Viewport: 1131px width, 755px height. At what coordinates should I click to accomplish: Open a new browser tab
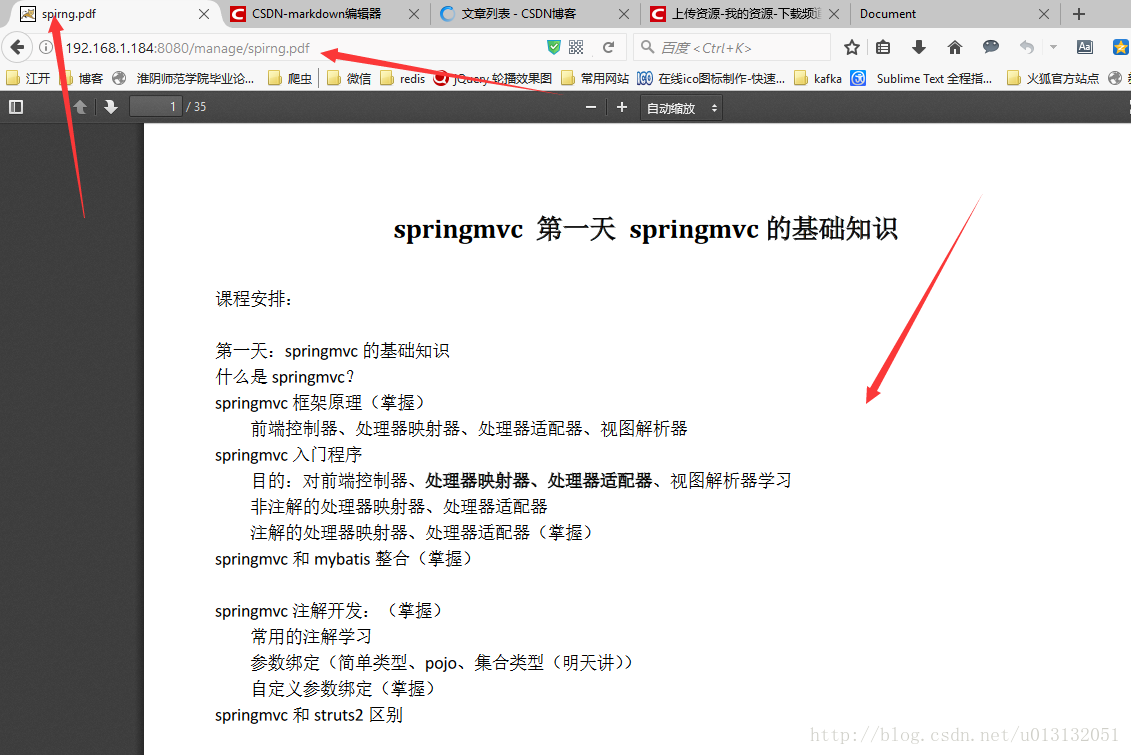point(1078,14)
